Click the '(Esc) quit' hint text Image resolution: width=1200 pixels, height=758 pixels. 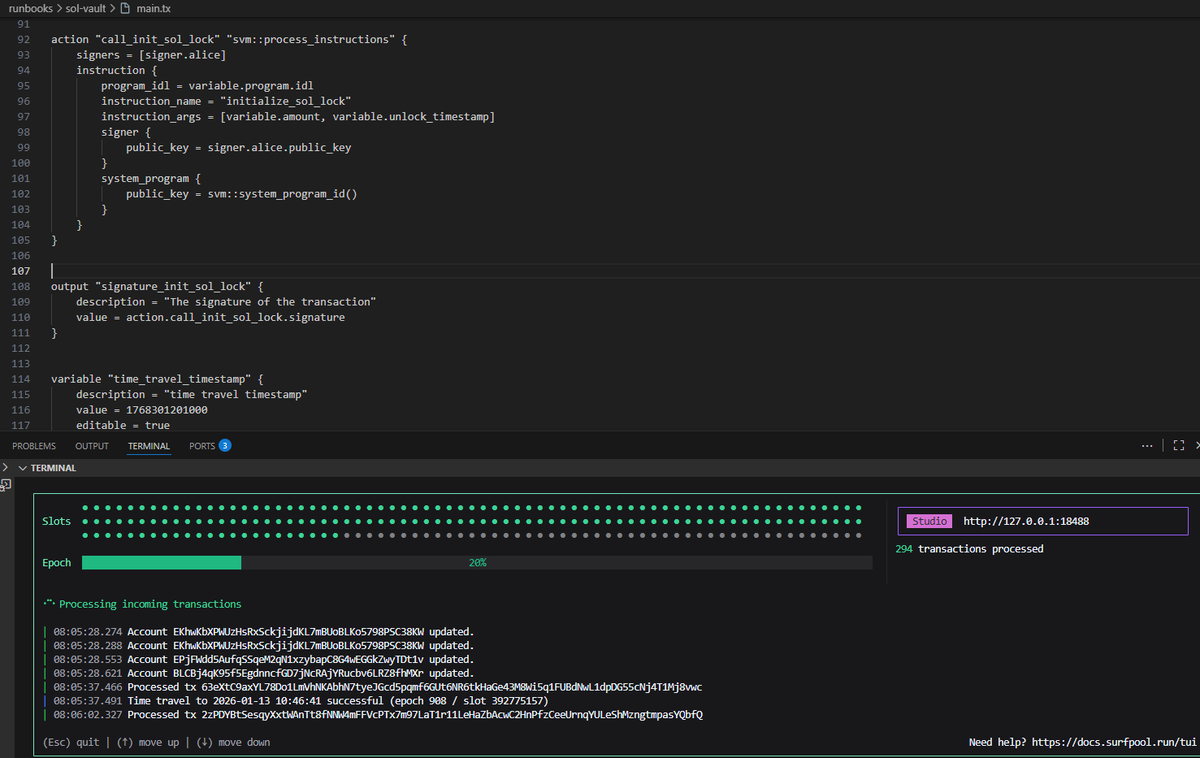tap(72, 742)
